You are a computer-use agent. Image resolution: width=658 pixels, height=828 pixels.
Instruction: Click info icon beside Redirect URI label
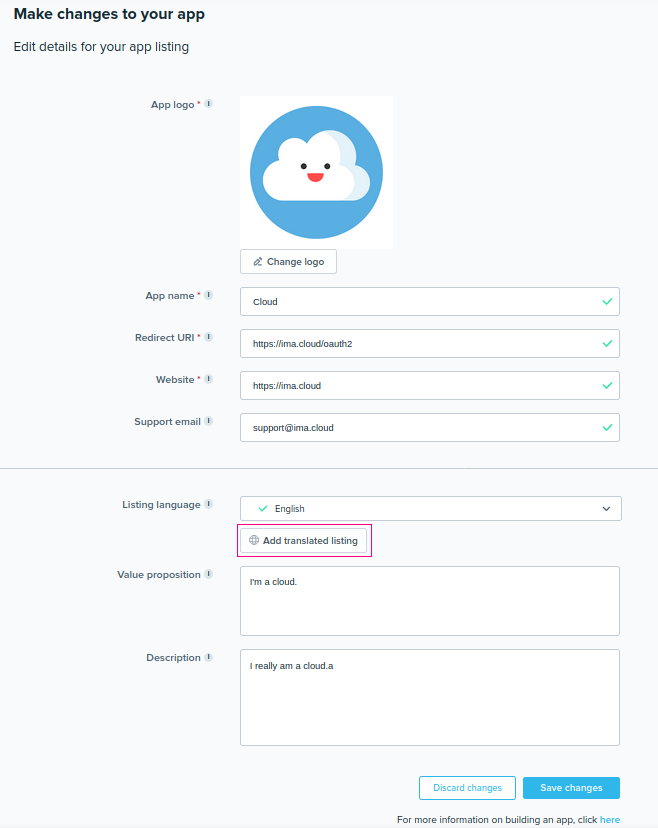[x=209, y=337]
